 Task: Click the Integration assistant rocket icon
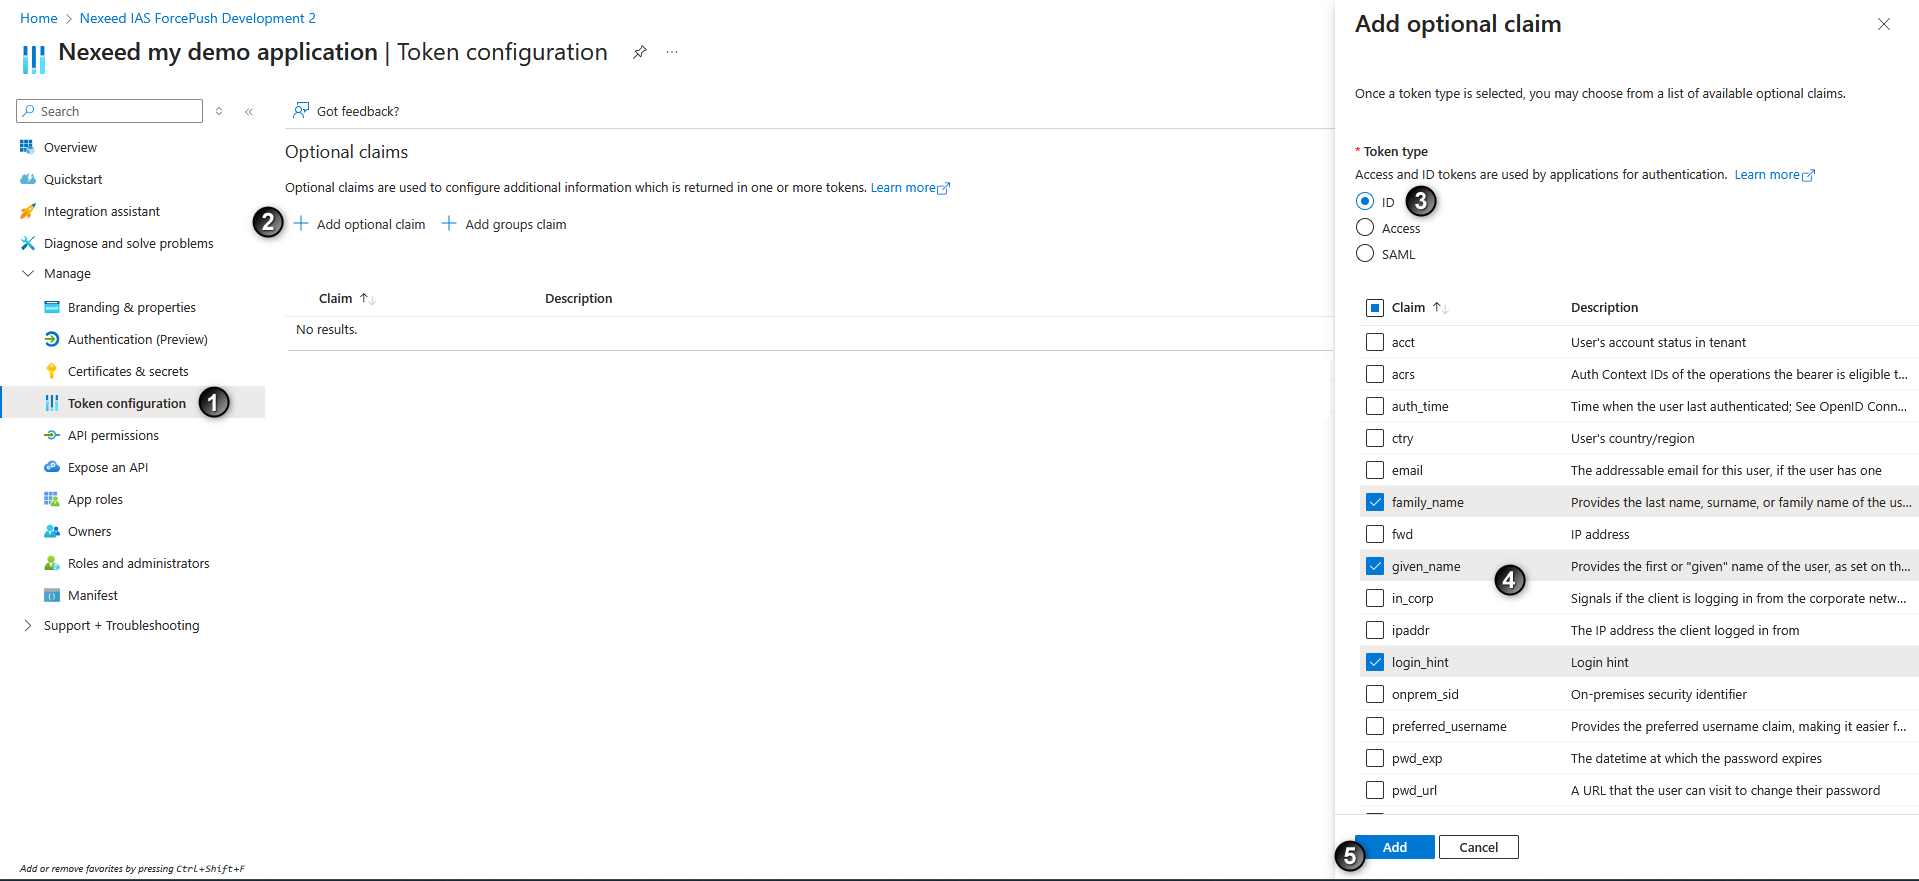pos(27,211)
